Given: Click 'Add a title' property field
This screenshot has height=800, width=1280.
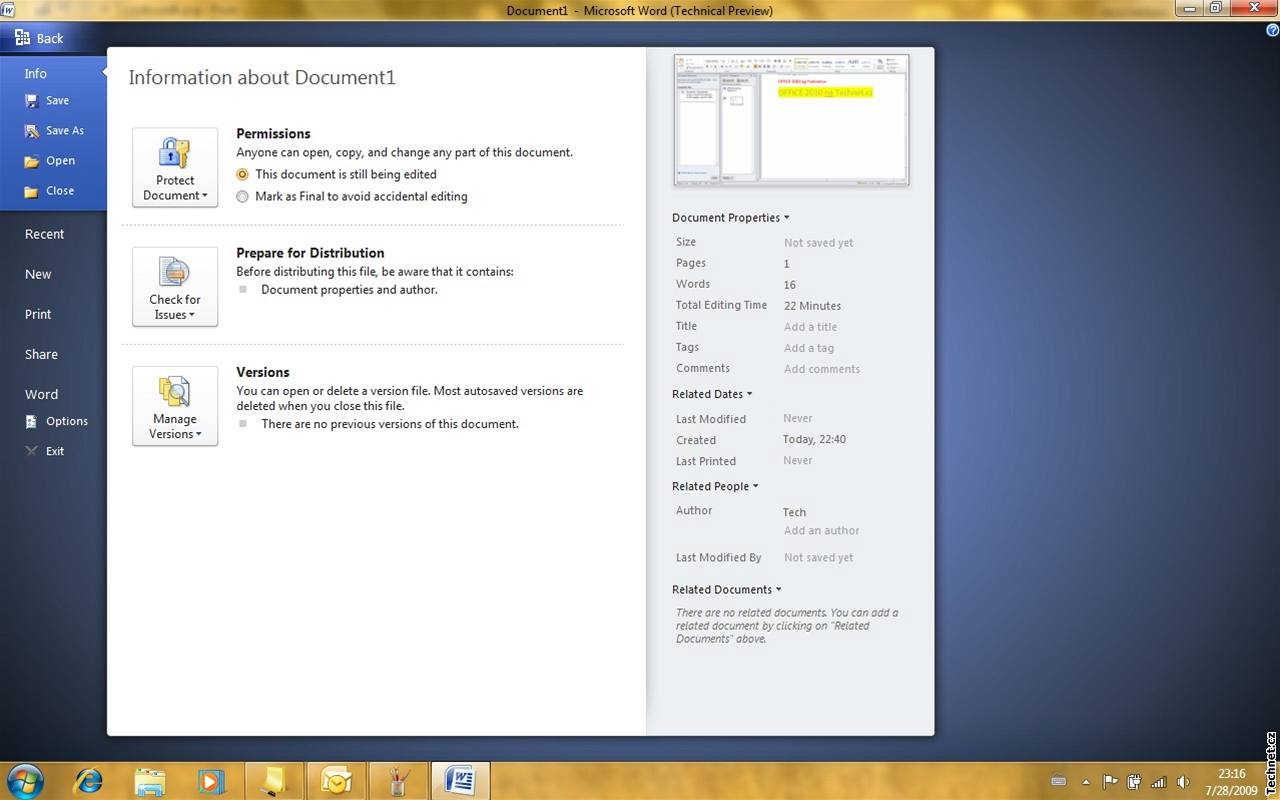Looking at the screenshot, I should 810,327.
